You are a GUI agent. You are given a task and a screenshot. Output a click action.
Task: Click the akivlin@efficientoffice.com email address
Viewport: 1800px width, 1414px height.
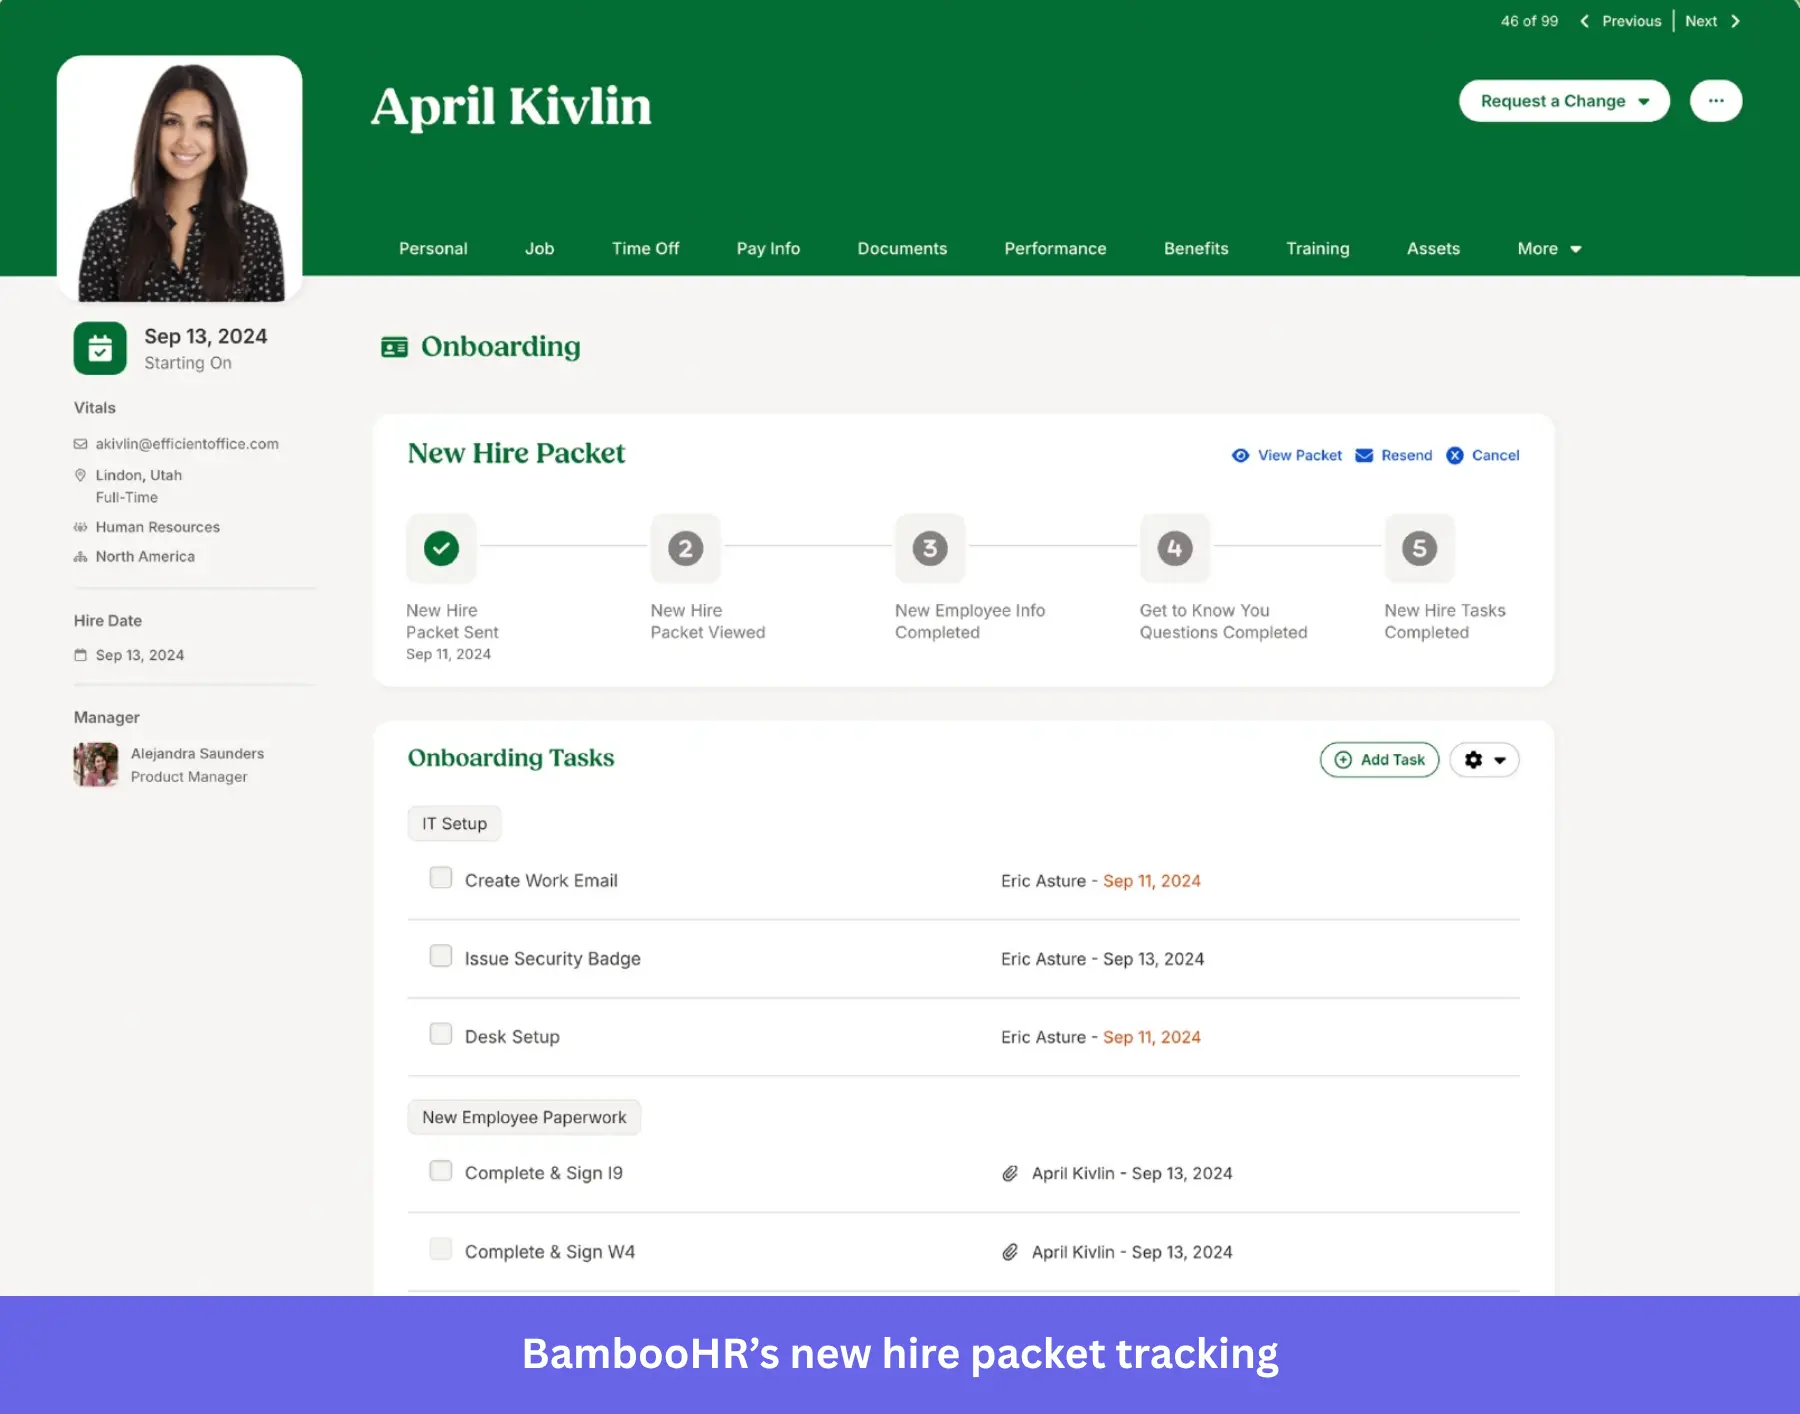(x=187, y=444)
